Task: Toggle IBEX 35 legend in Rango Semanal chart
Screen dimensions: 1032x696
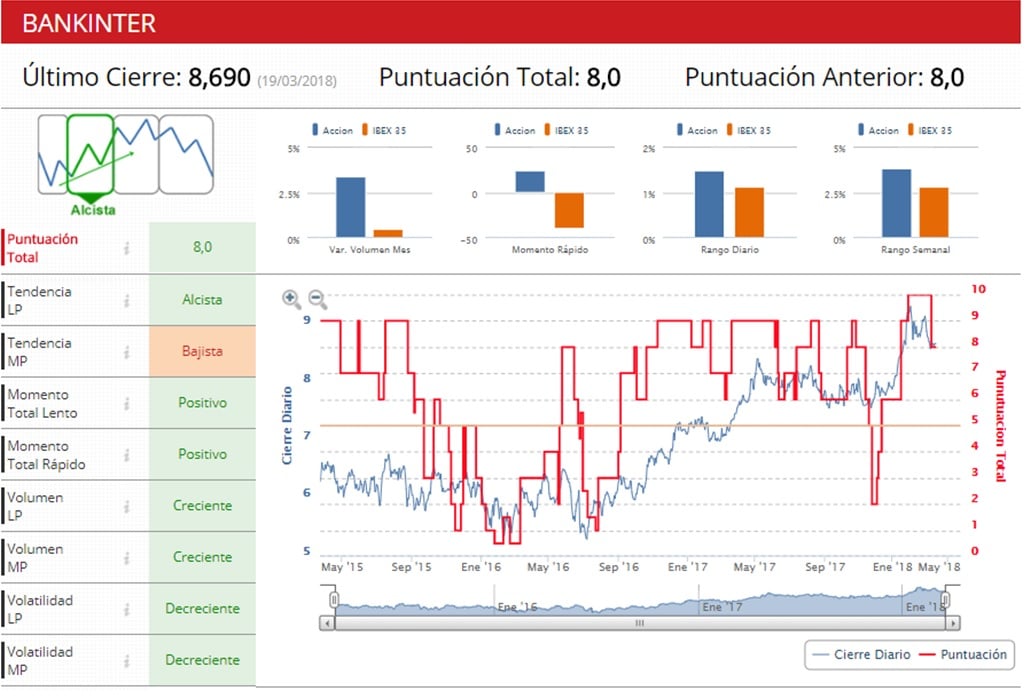Action: [x=930, y=130]
